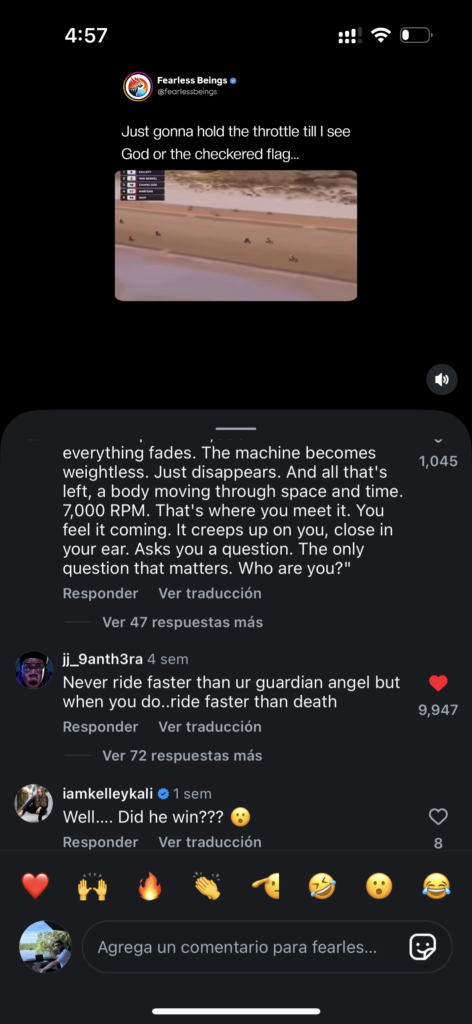
Task: Tap the red heart emoji reaction
Action: click(35, 886)
